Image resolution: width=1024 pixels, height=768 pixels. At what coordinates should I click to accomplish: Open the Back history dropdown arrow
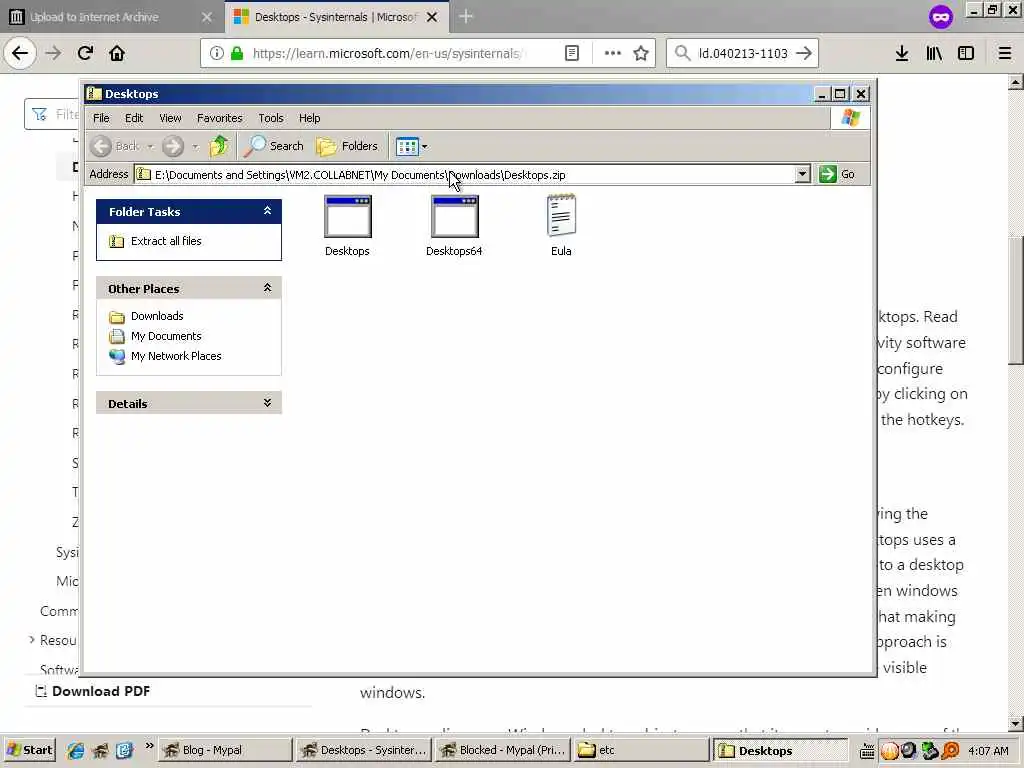[x=150, y=146]
